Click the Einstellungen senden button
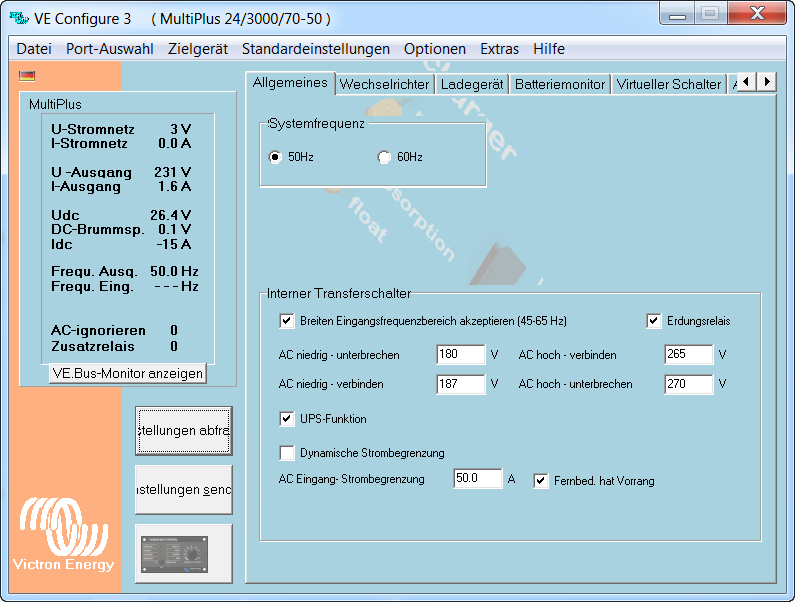 point(183,490)
